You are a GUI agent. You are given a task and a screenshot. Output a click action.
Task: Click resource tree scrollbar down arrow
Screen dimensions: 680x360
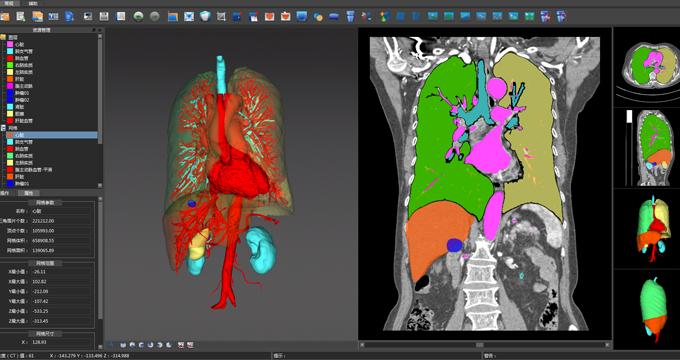point(101,185)
